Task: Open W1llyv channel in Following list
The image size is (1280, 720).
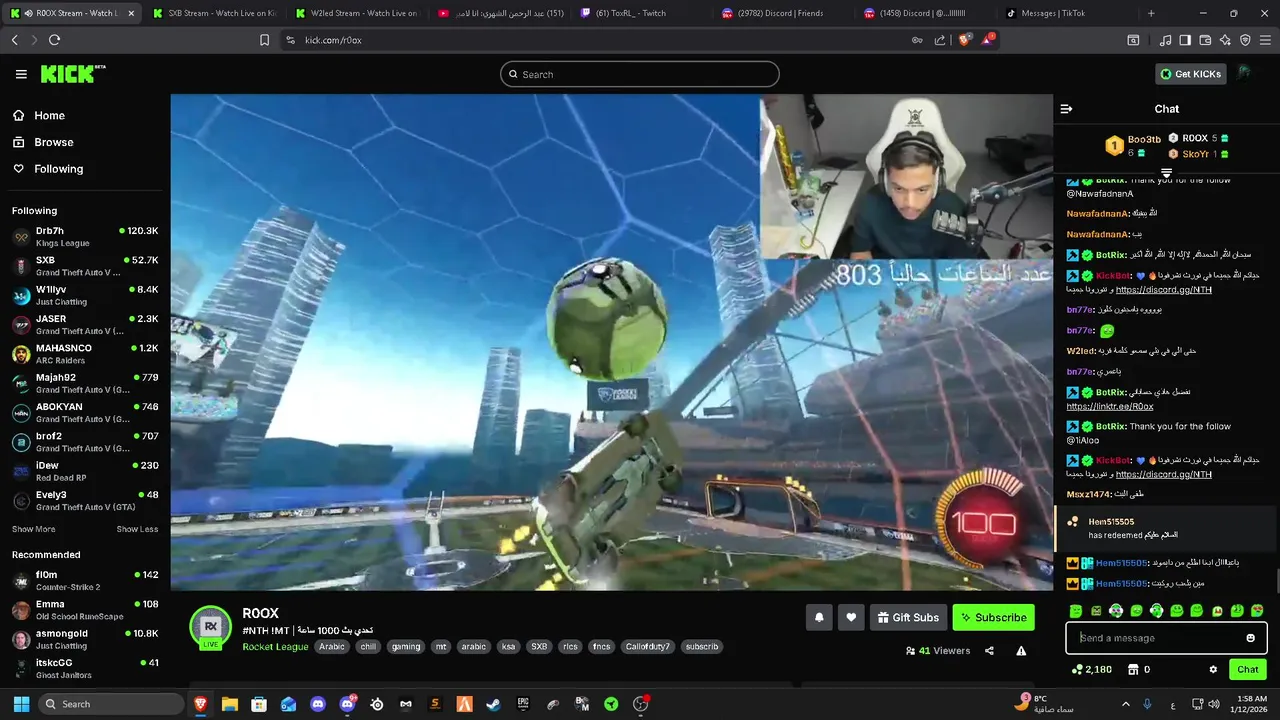Action: coord(85,295)
